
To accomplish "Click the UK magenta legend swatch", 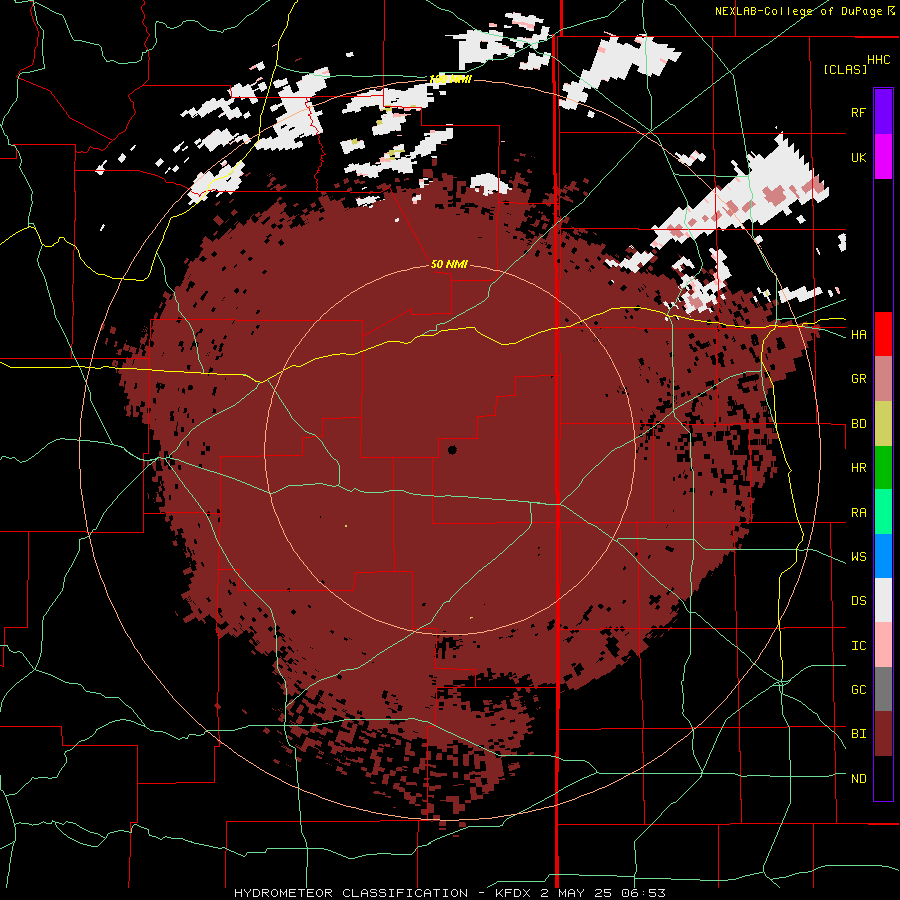I will pyautogui.click(x=883, y=157).
